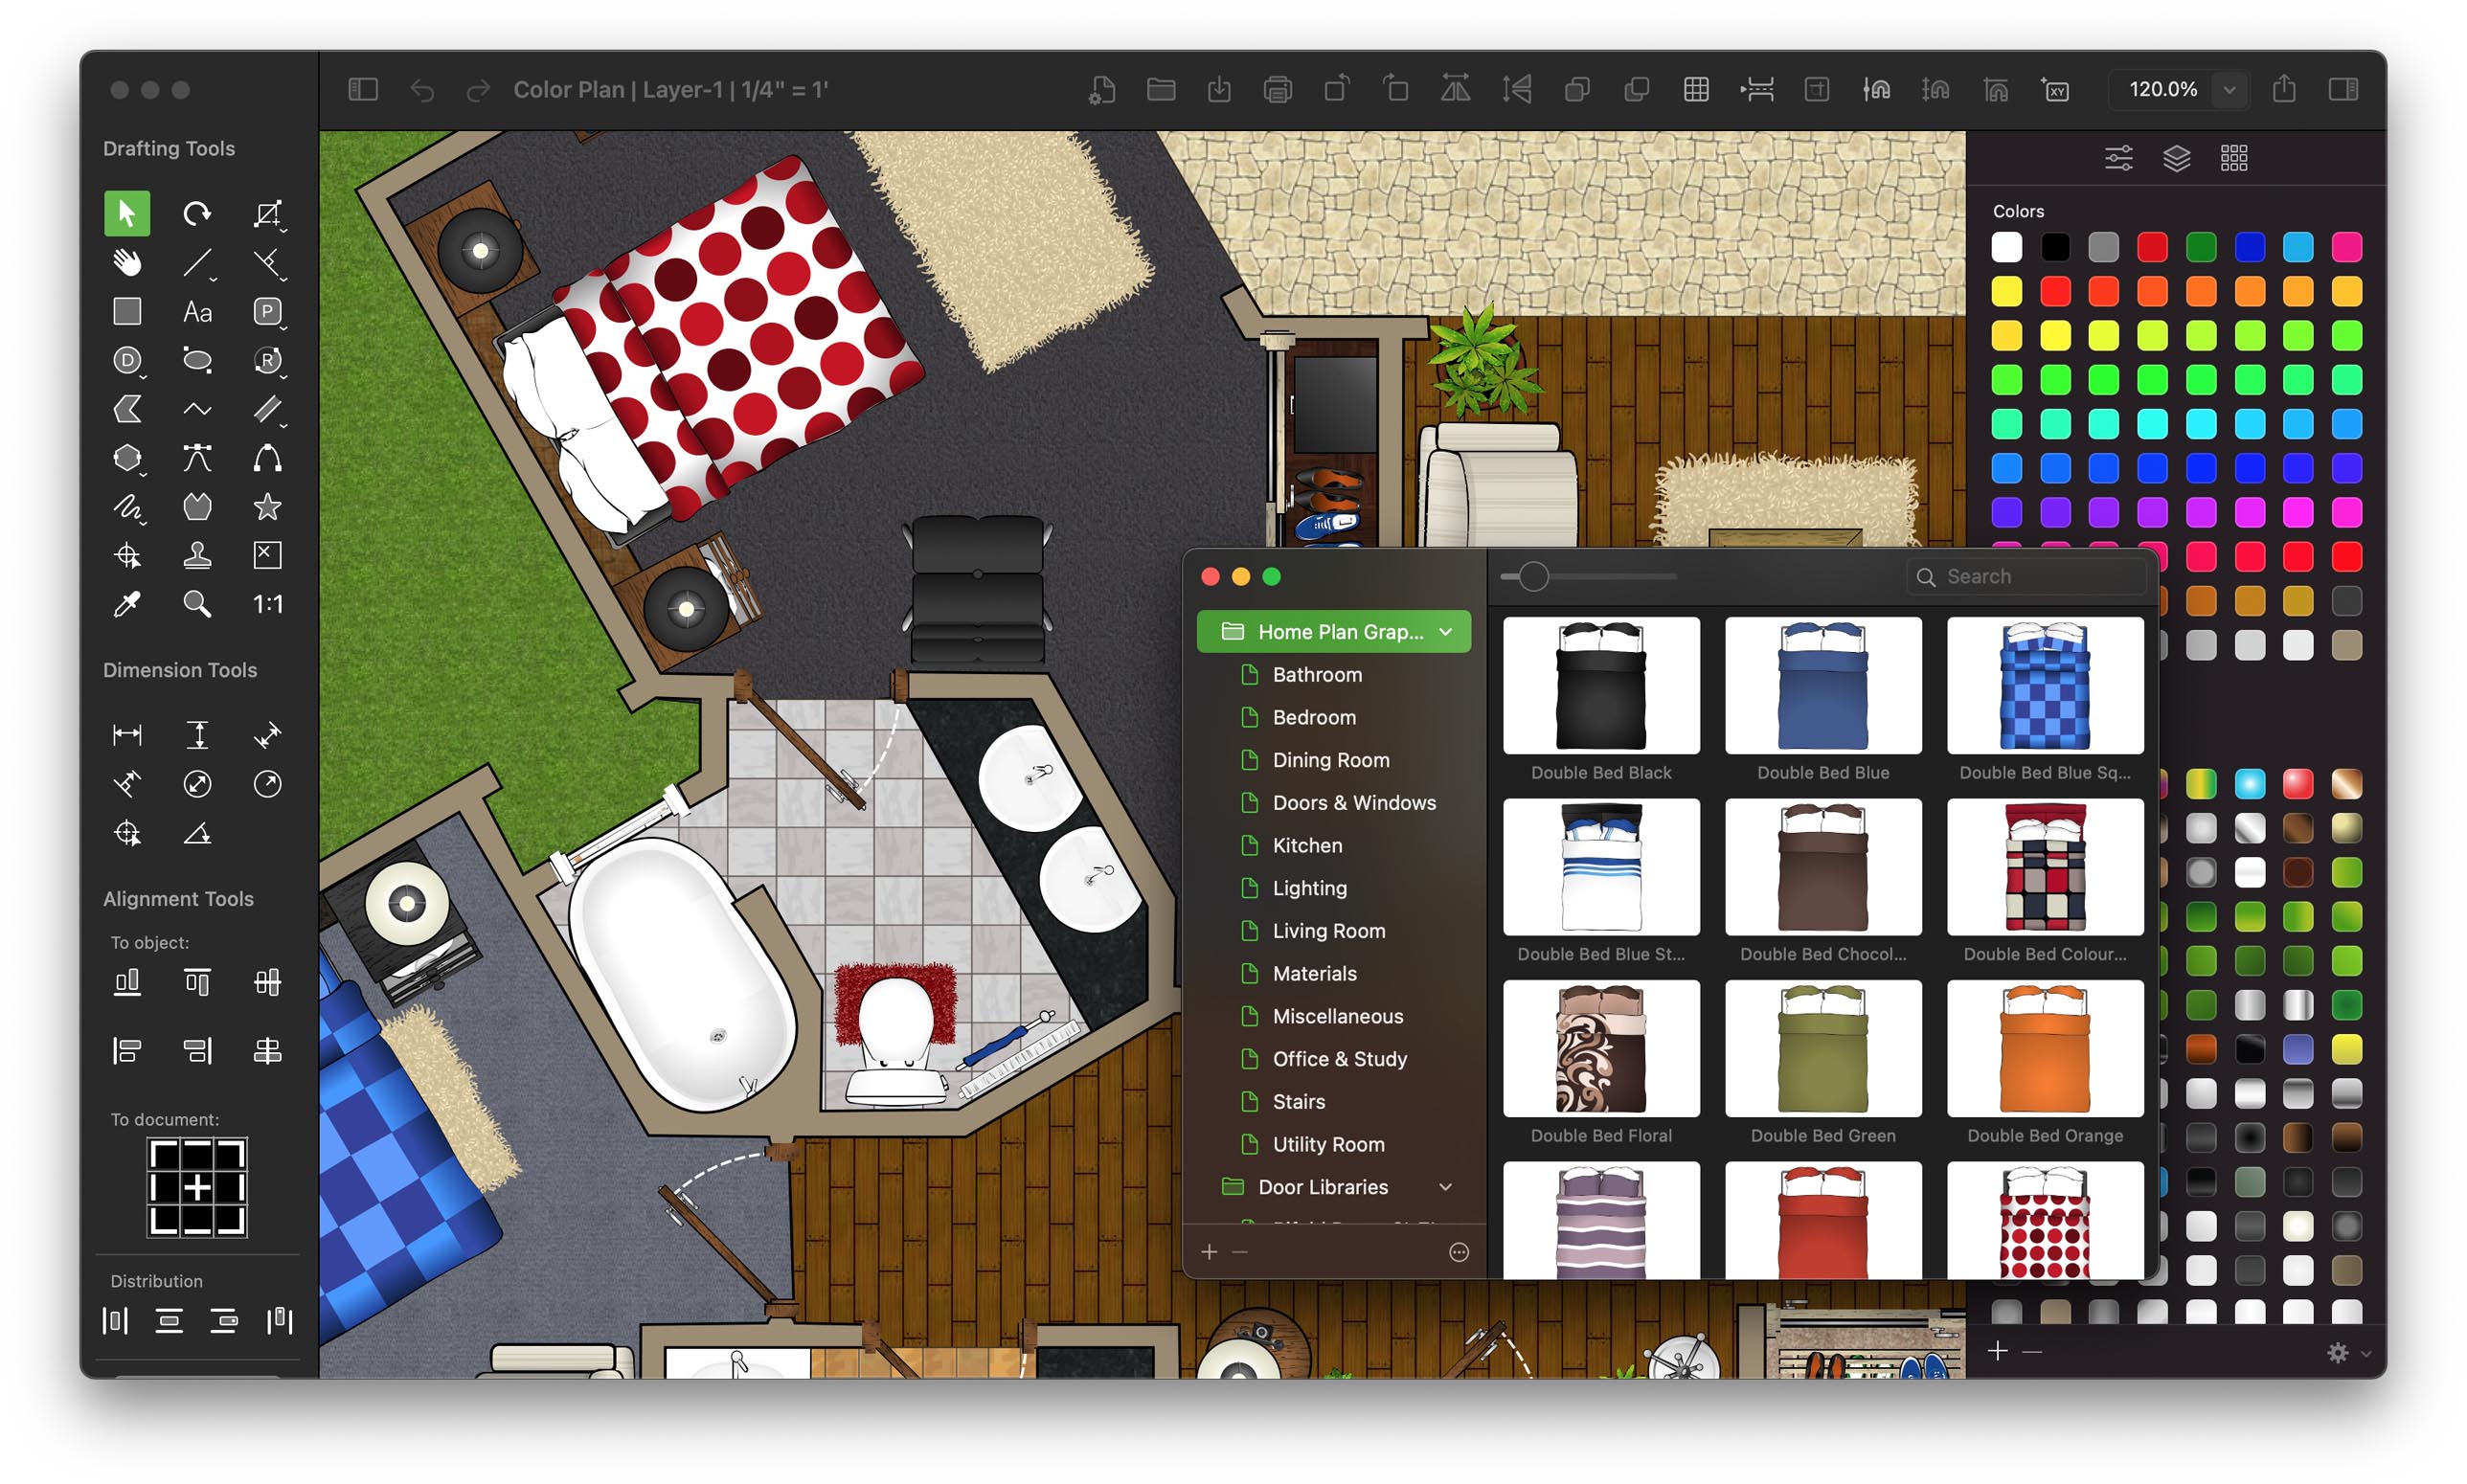The width and height of the screenshot is (2467, 1484).
Task: Select the Pencil/freehand draw tool
Action: pos(122,507)
